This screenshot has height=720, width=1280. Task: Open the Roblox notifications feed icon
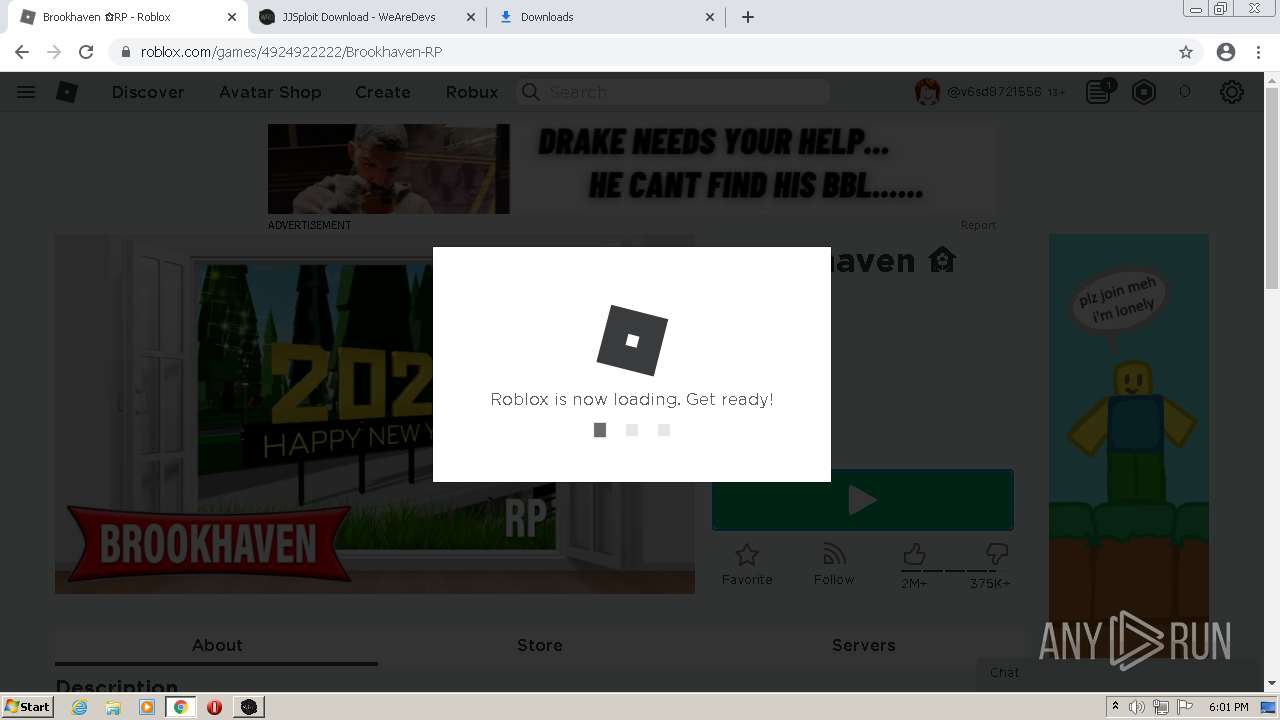[x=1099, y=92]
